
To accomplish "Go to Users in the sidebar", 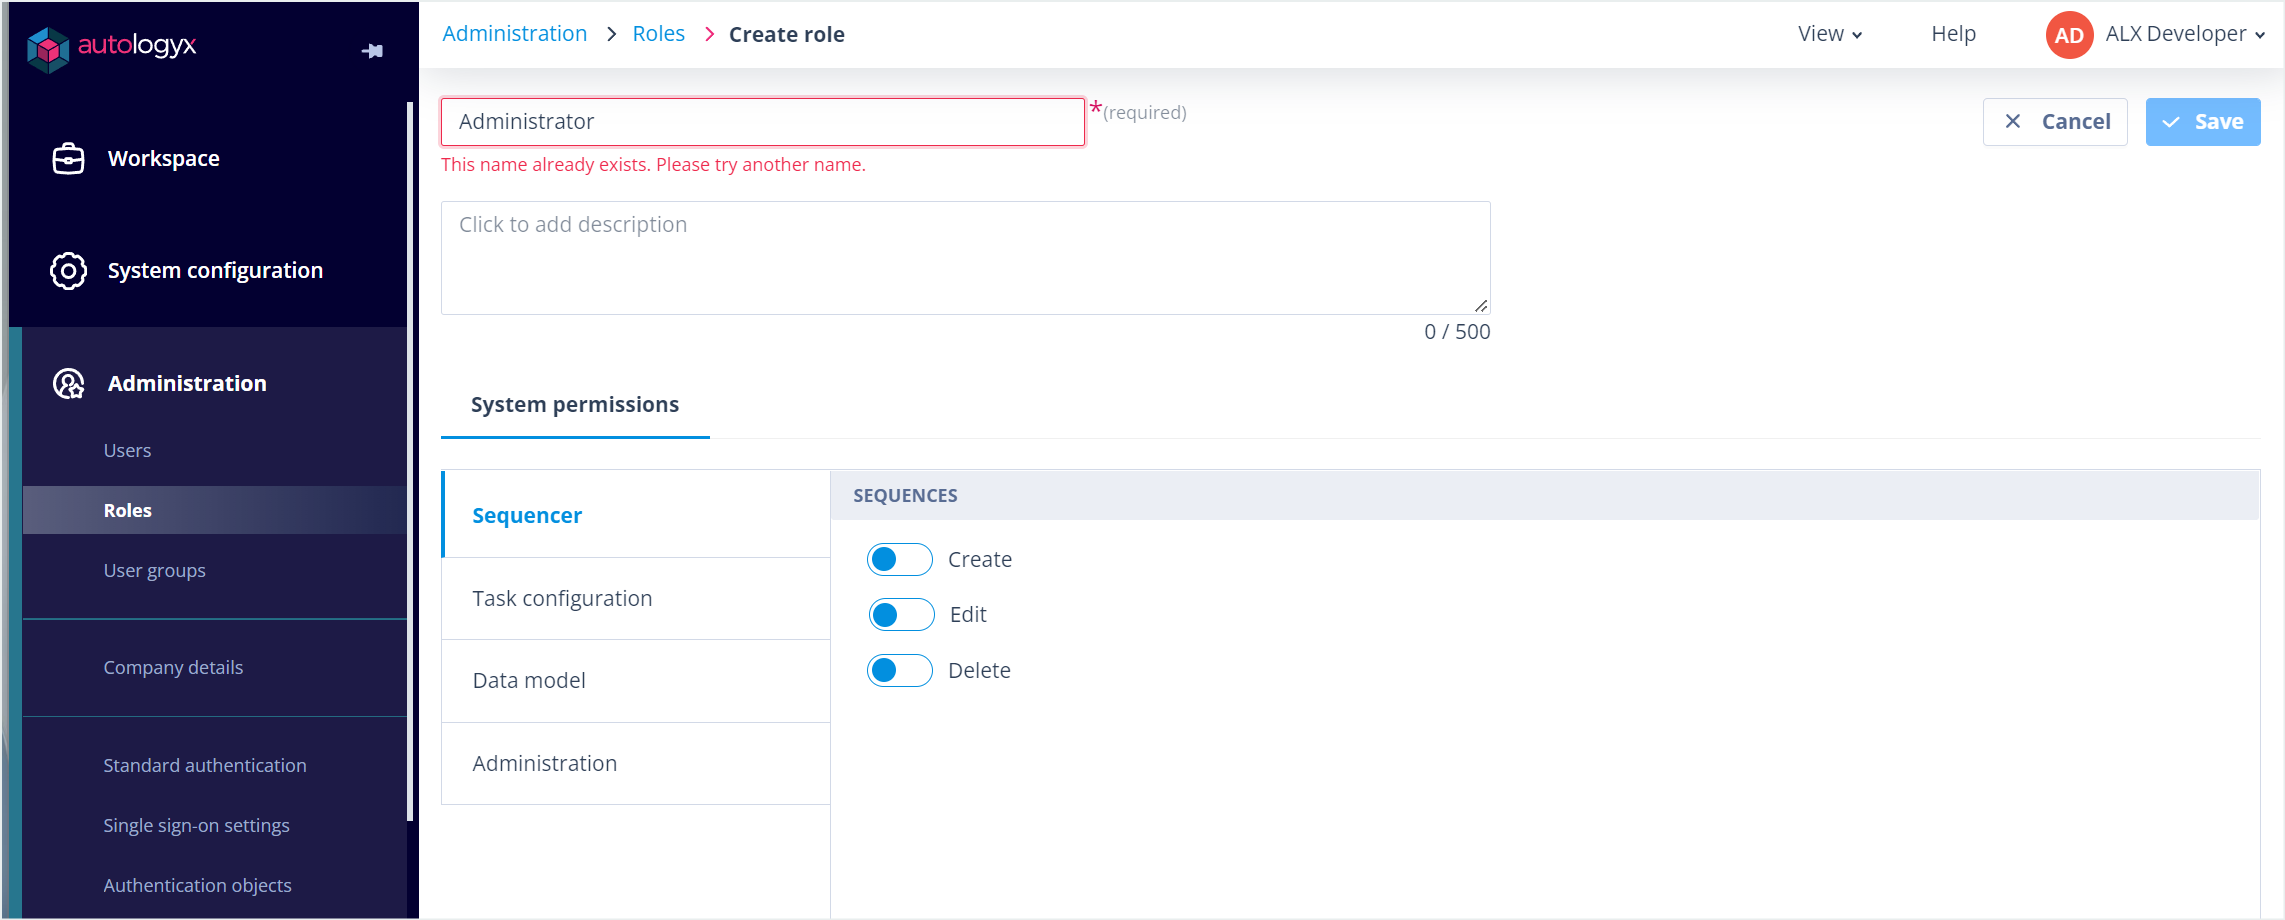I will 127,451.
